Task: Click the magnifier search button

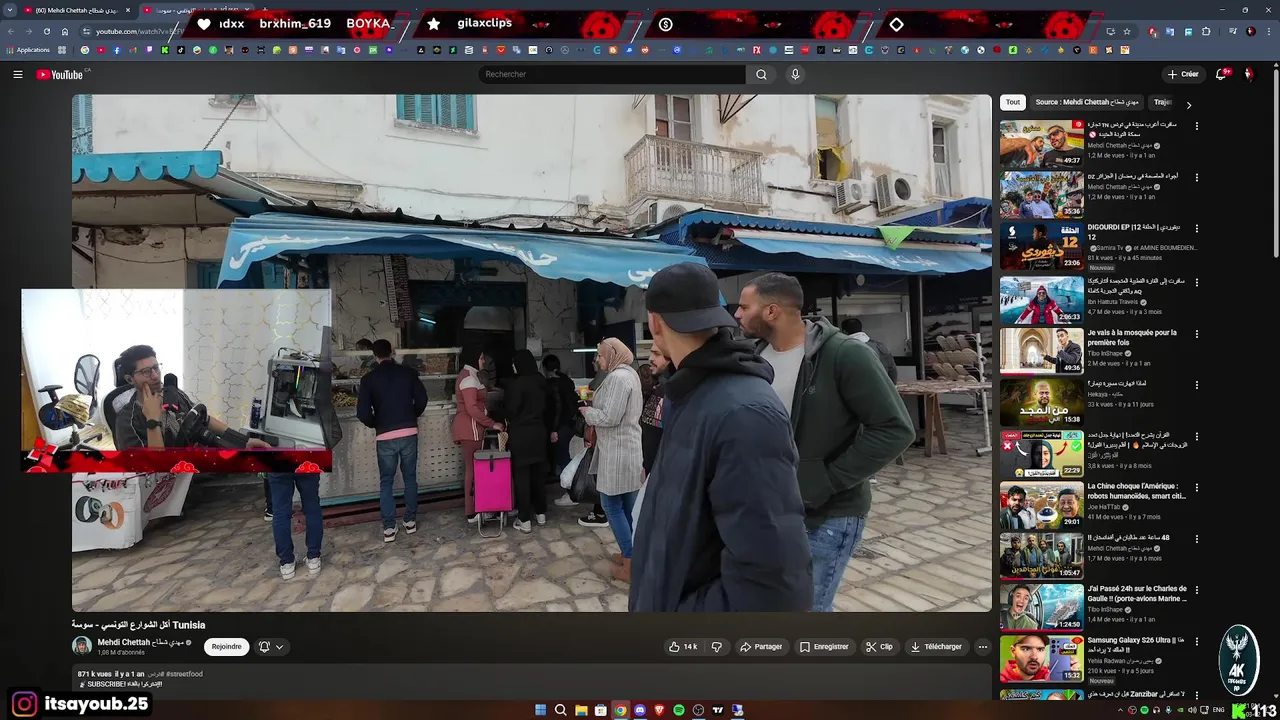Action: click(x=761, y=74)
